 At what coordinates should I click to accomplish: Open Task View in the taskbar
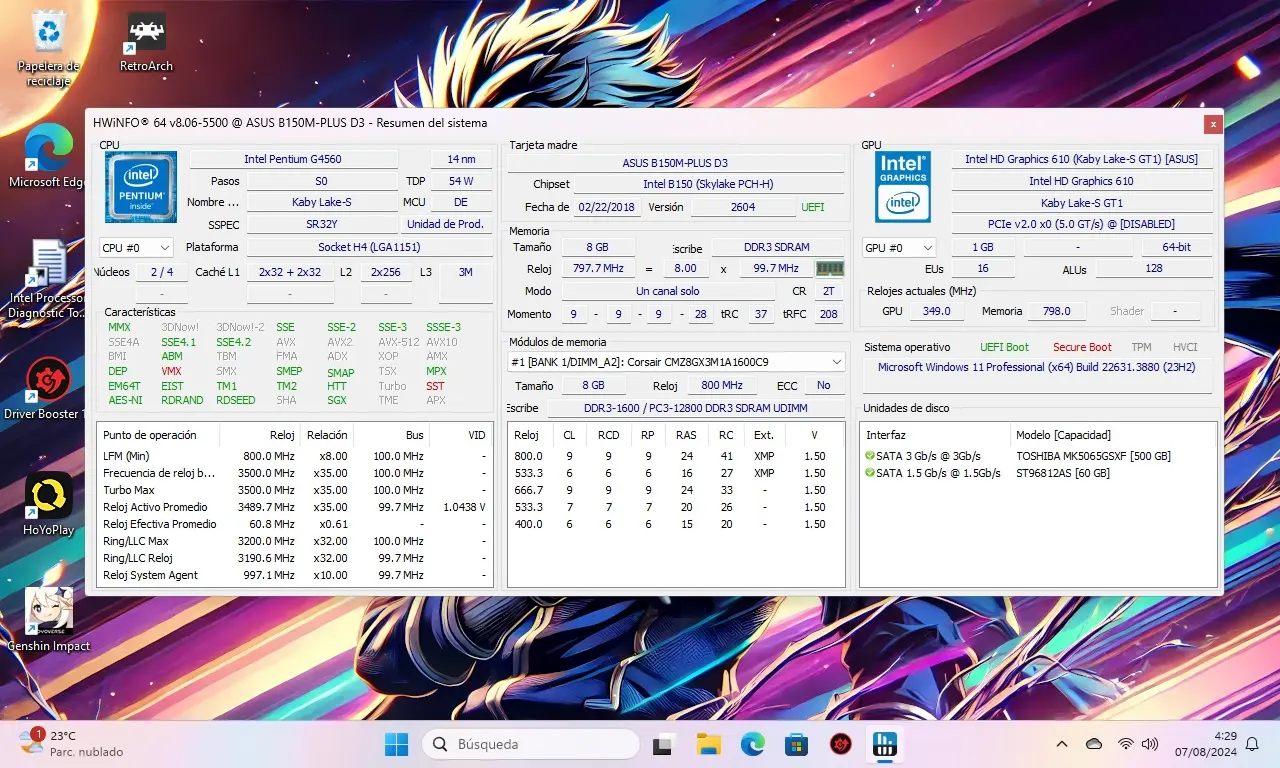coord(662,744)
